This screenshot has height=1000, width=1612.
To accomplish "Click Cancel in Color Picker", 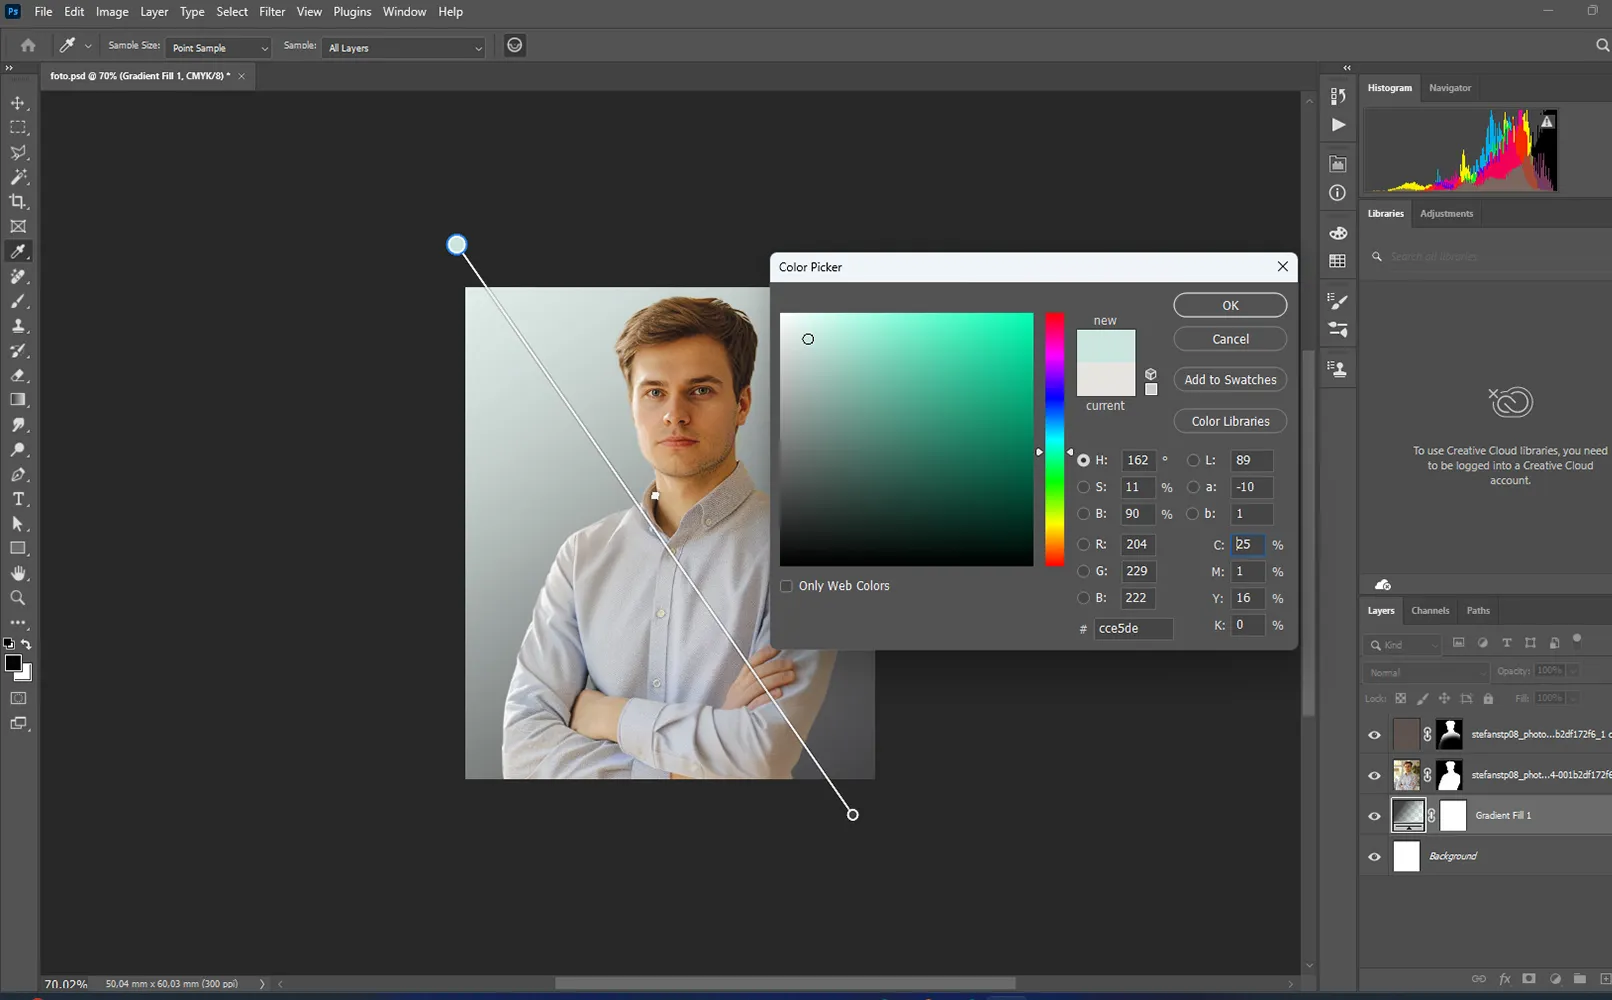I will [x=1230, y=339].
